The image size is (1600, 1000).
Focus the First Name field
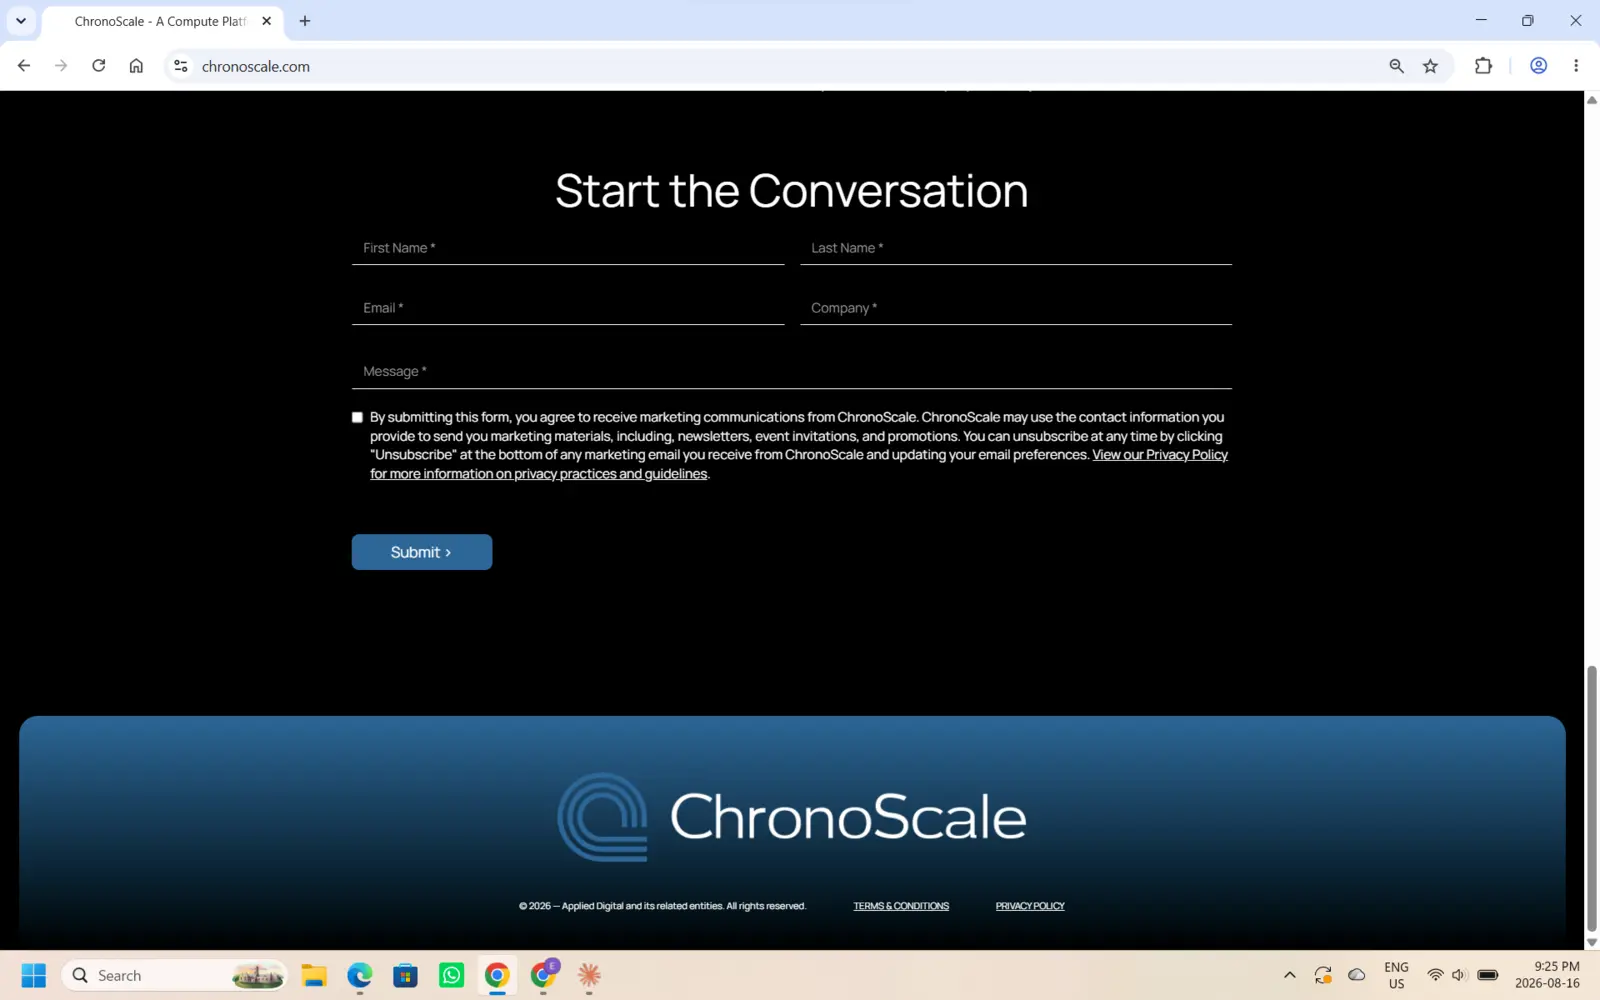(568, 248)
